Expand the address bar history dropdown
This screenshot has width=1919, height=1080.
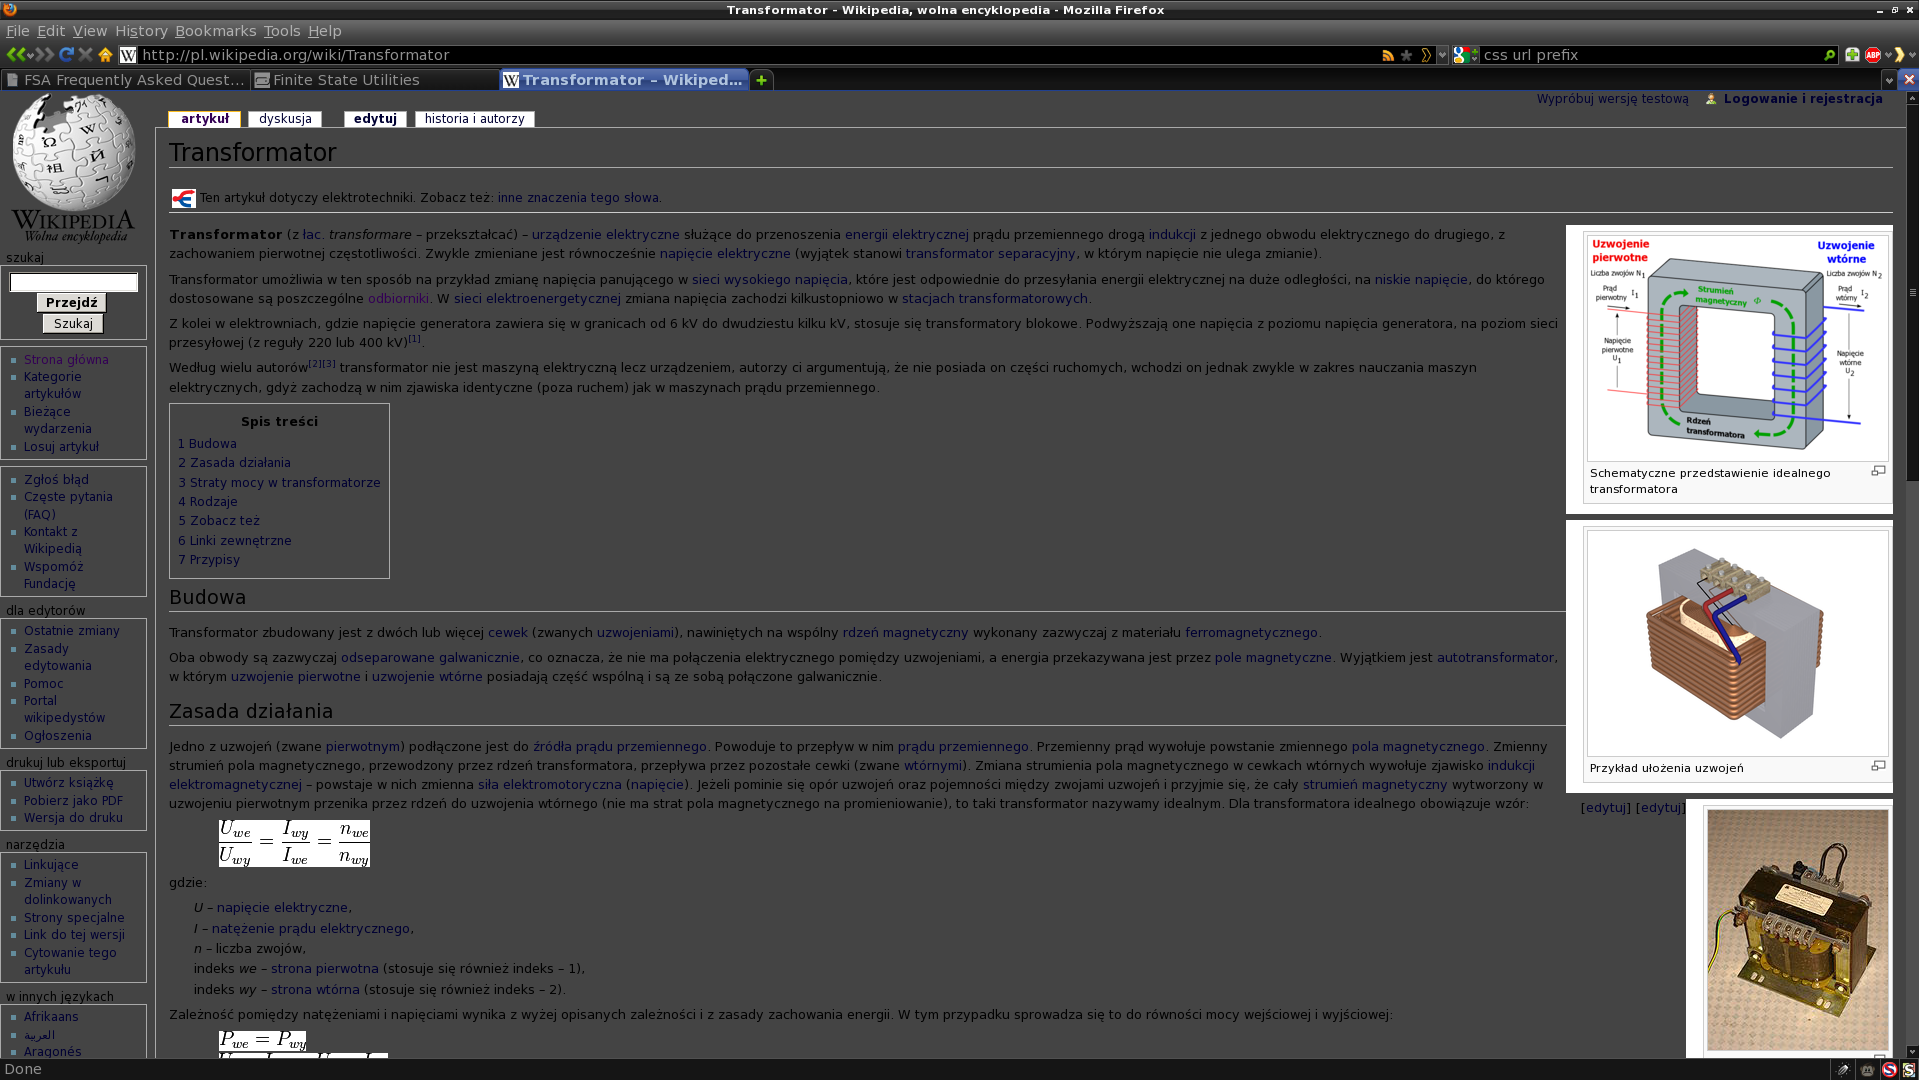pos(1442,55)
